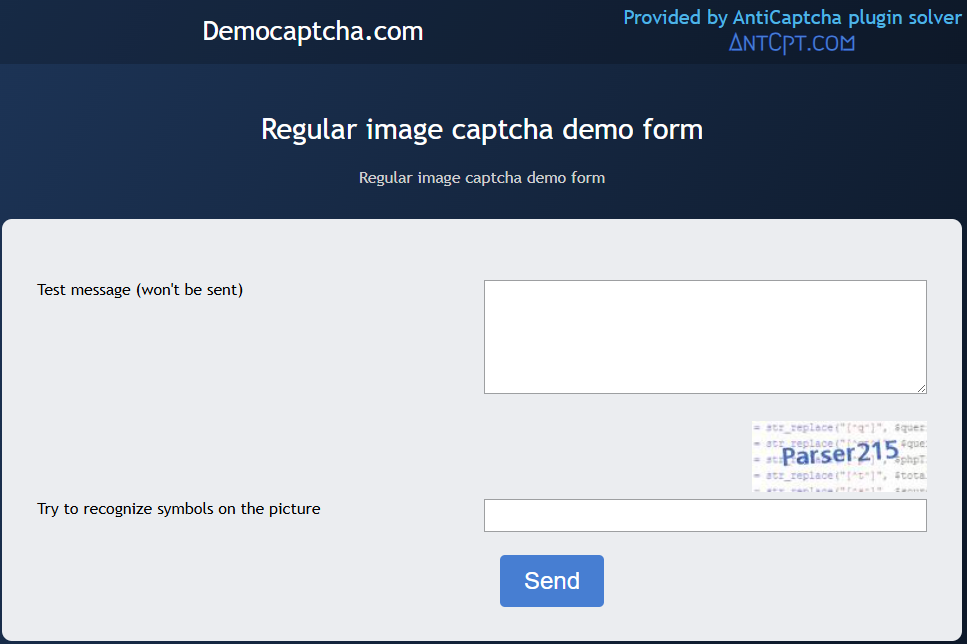Open the ANTCPT.COM link
Viewport: 967px width, 644px height.
point(792,43)
